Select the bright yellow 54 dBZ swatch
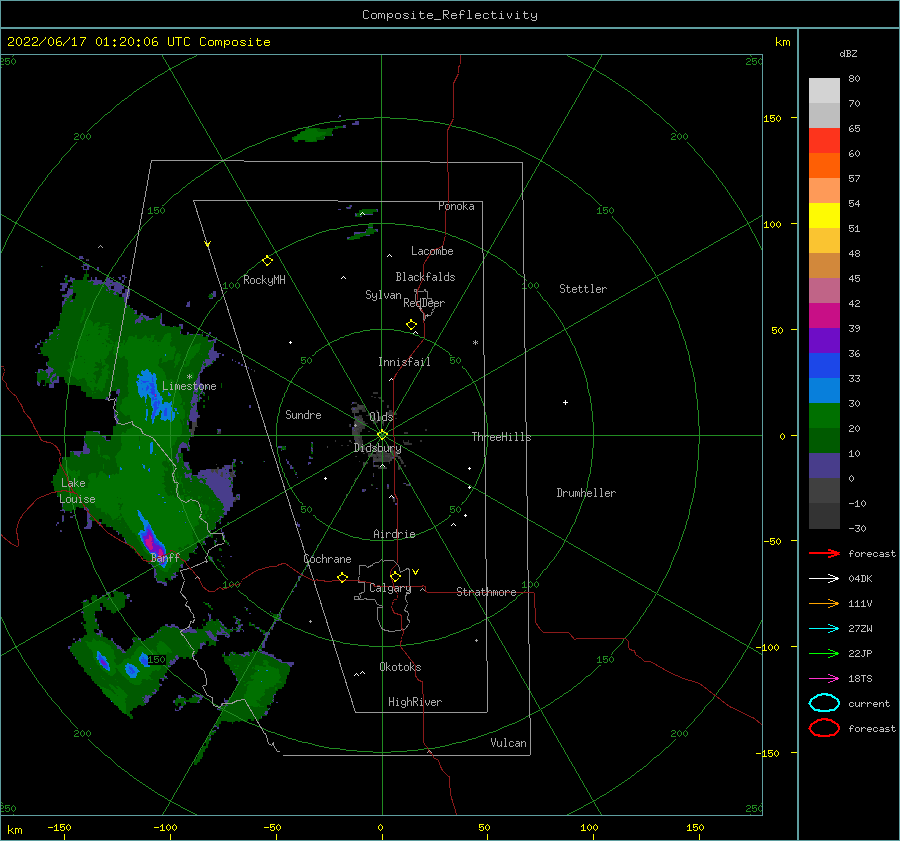This screenshot has height=841, width=900. pos(824,215)
